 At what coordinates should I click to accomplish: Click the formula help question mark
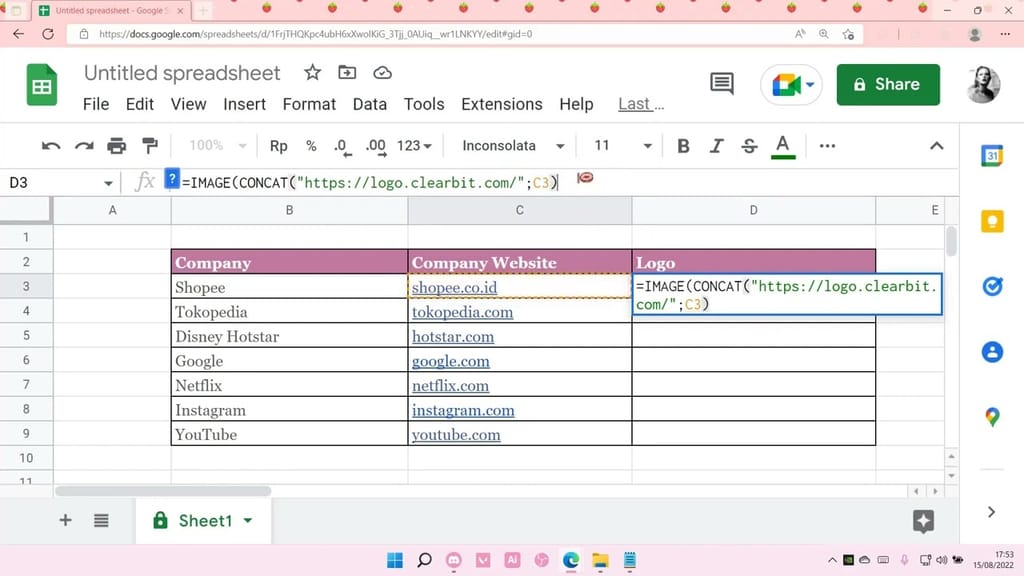click(172, 179)
